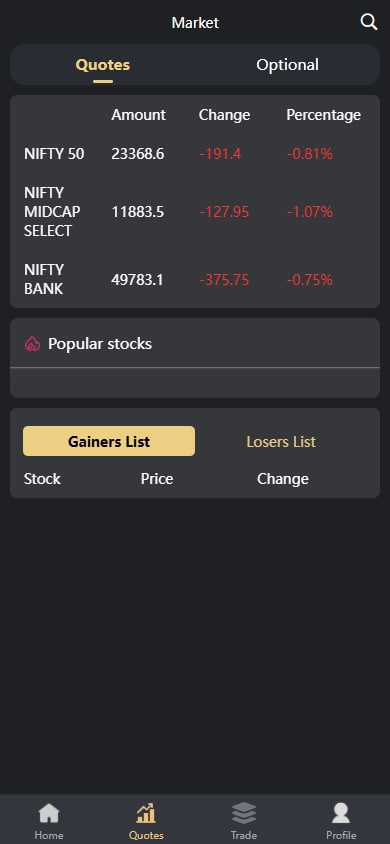Click the Price column header
390x844 pixels.
(x=157, y=479)
